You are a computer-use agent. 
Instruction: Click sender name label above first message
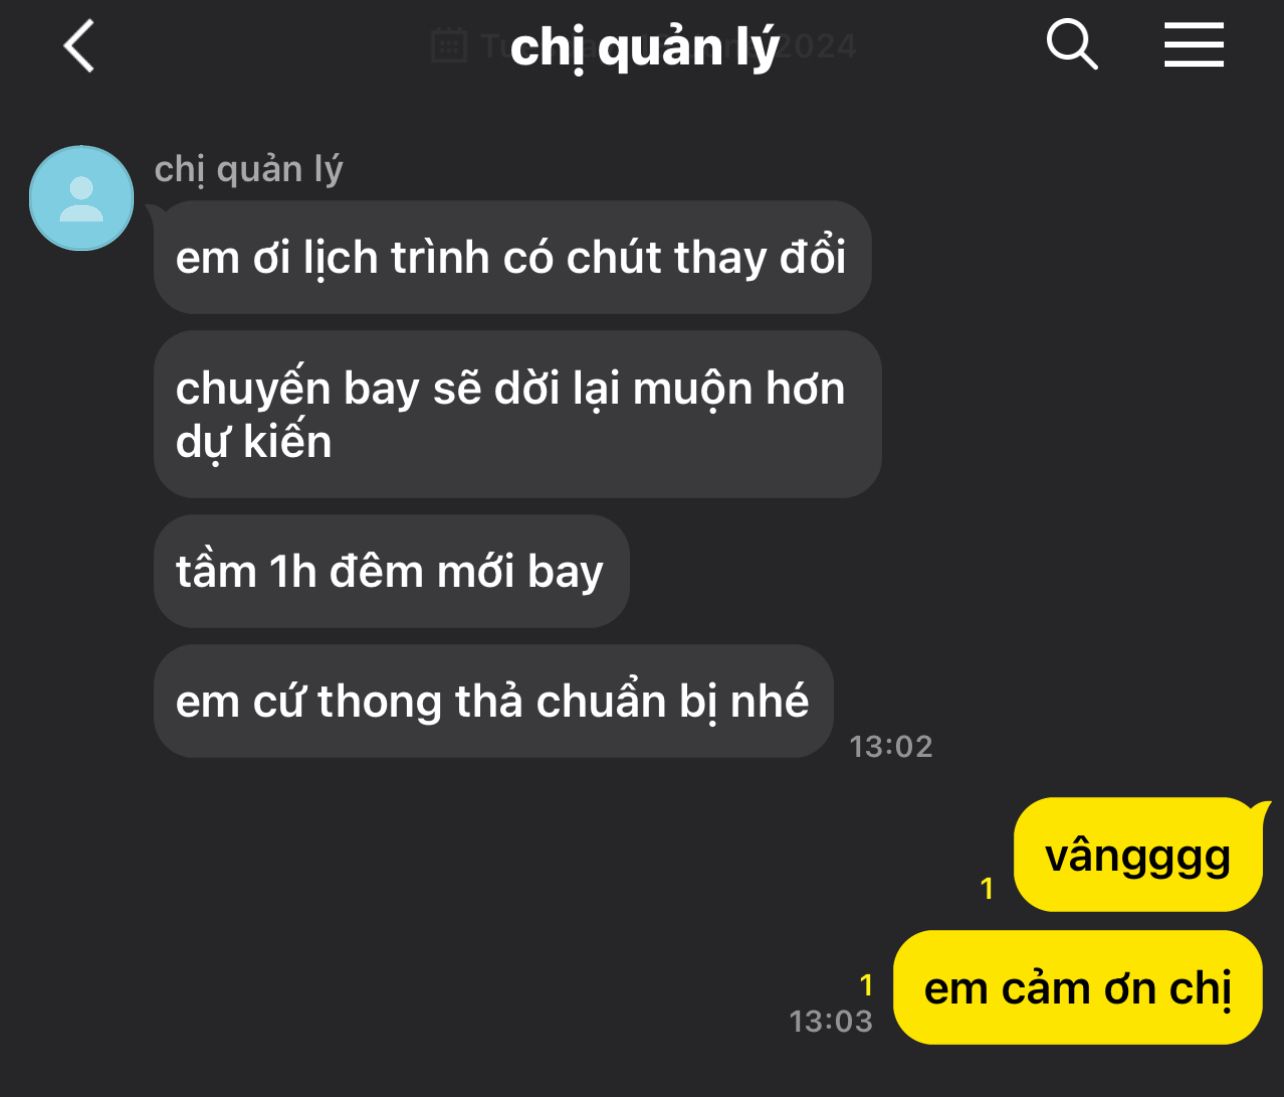pos(249,170)
